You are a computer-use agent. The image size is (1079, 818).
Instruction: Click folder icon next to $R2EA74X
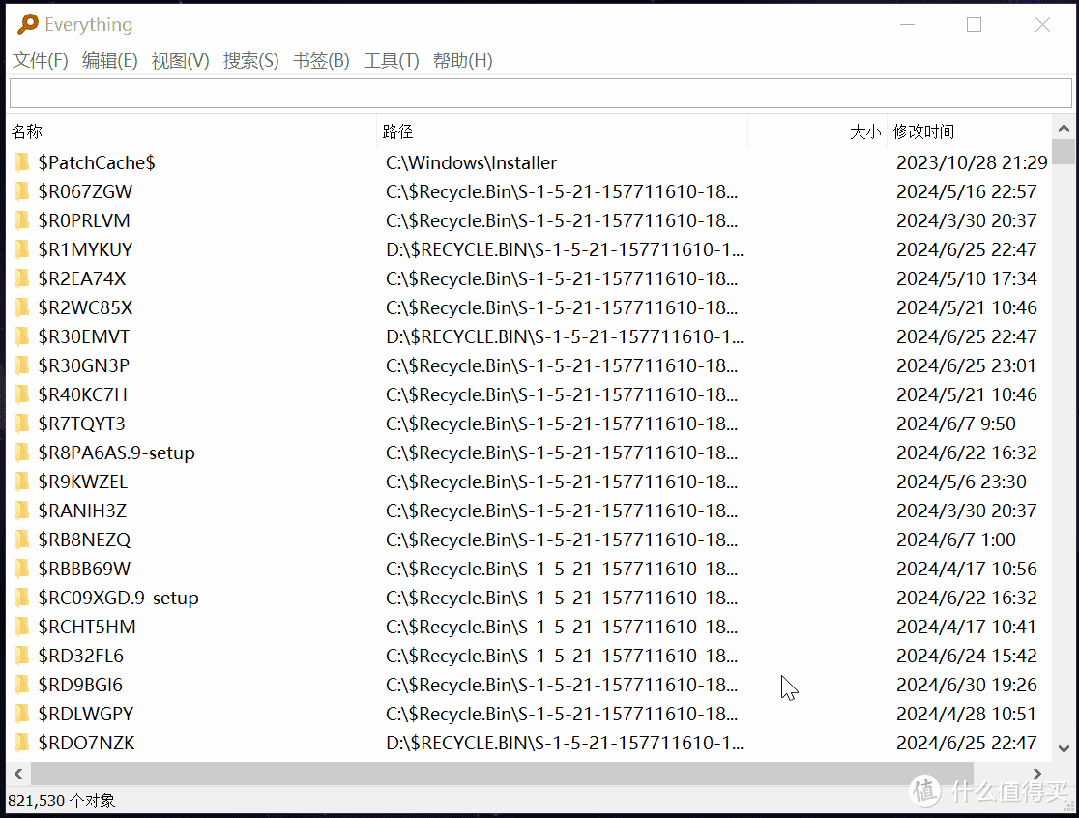pos(22,279)
